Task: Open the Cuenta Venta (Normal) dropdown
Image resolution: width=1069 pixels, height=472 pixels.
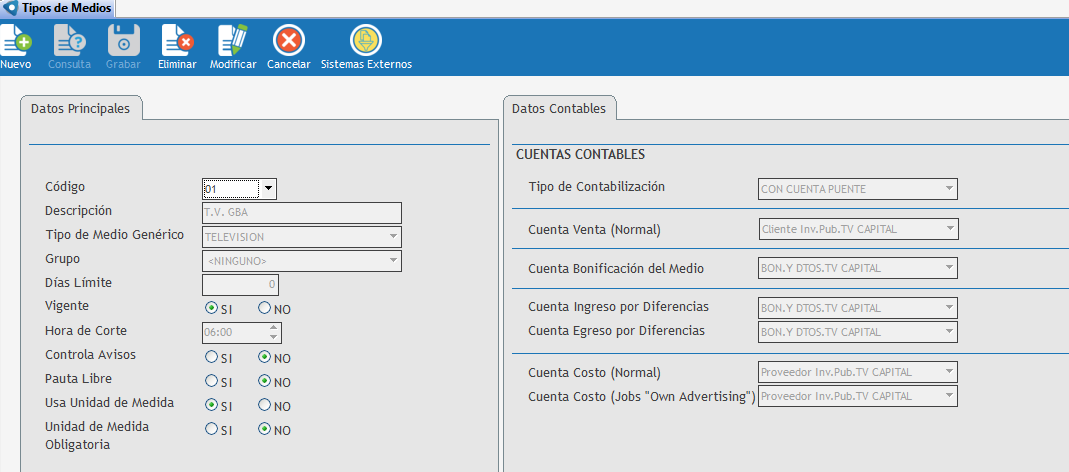Action: click(948, 229)
